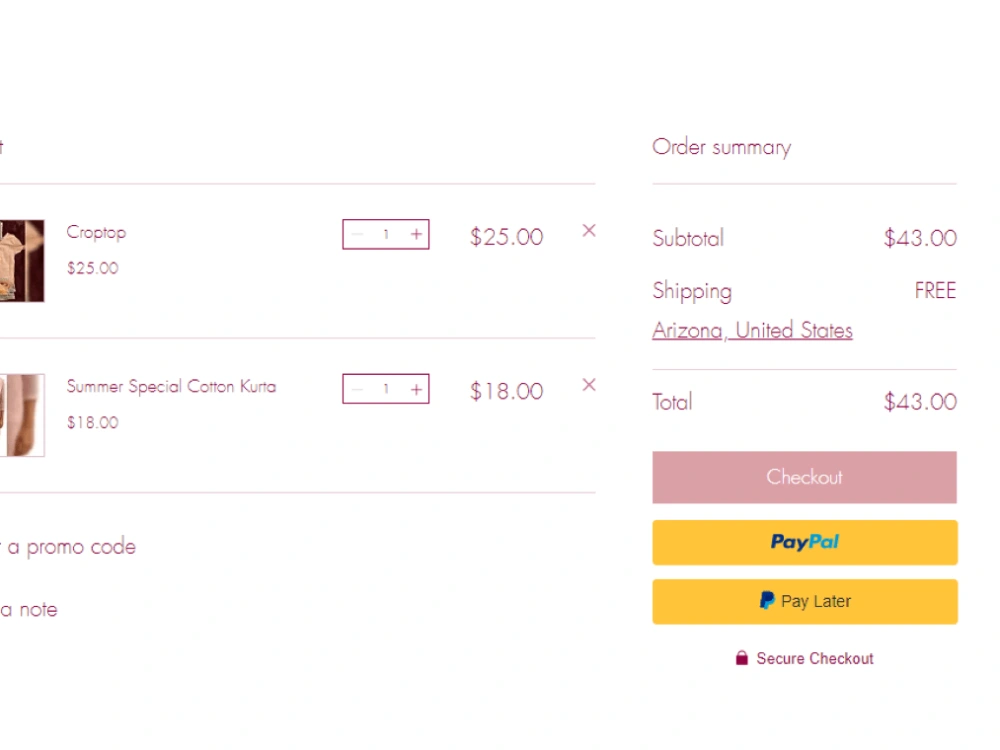Decrease Cotton Kurta quantity with minus icon
This screenshot has width=1000, height=750.
[x=357, y=389]
